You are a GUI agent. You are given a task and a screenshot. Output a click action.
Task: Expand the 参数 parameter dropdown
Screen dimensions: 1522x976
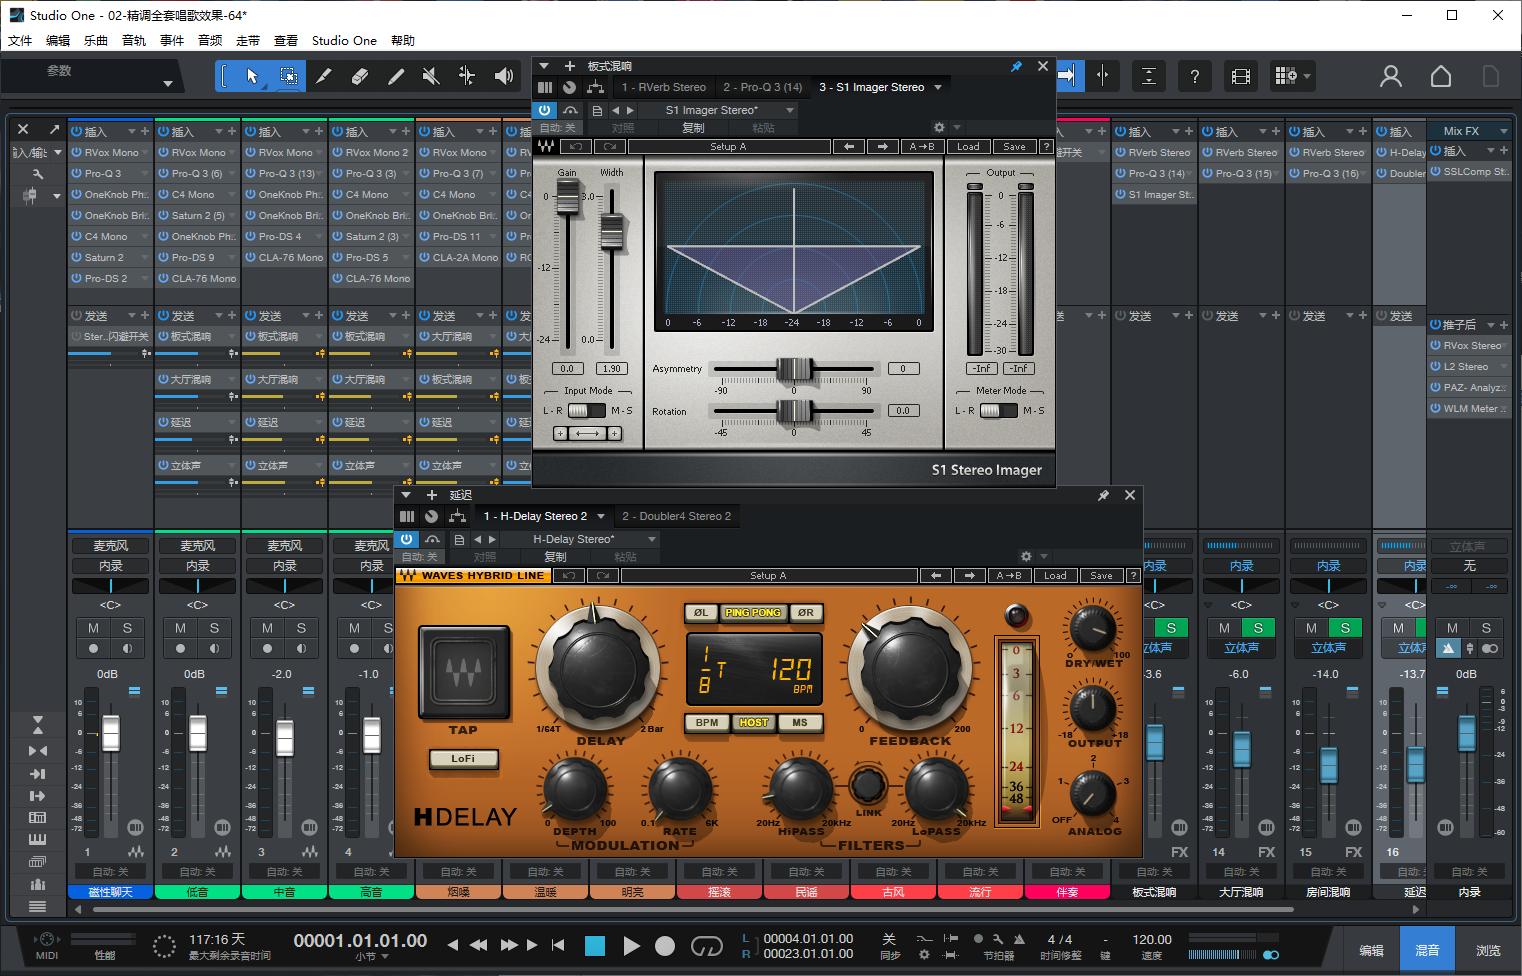[x=167, y=84]
